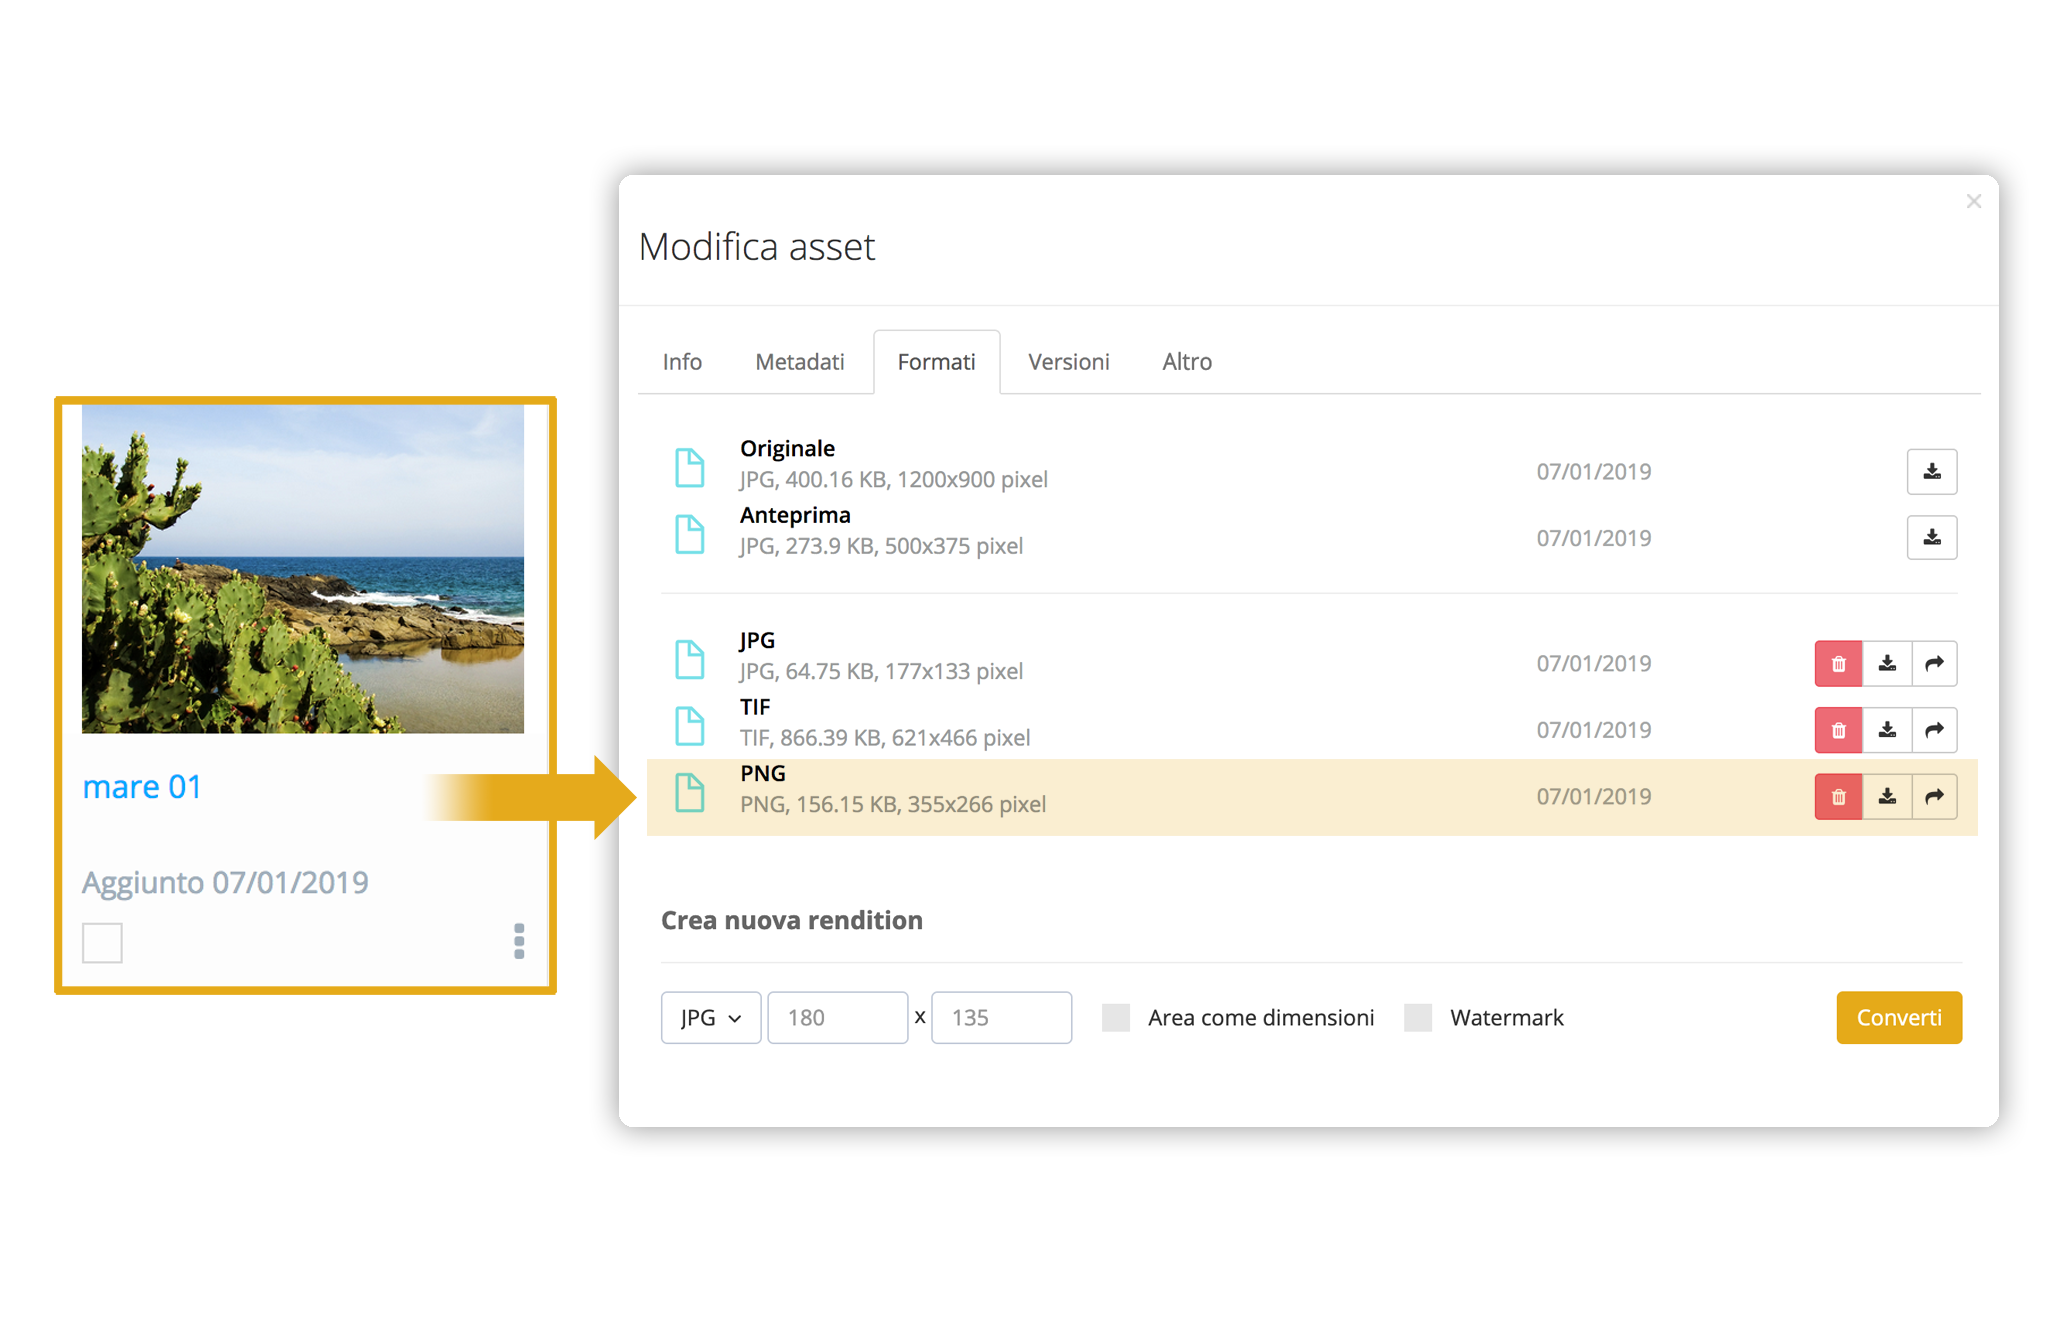Delete the PNG rendition

[1838, 797]
